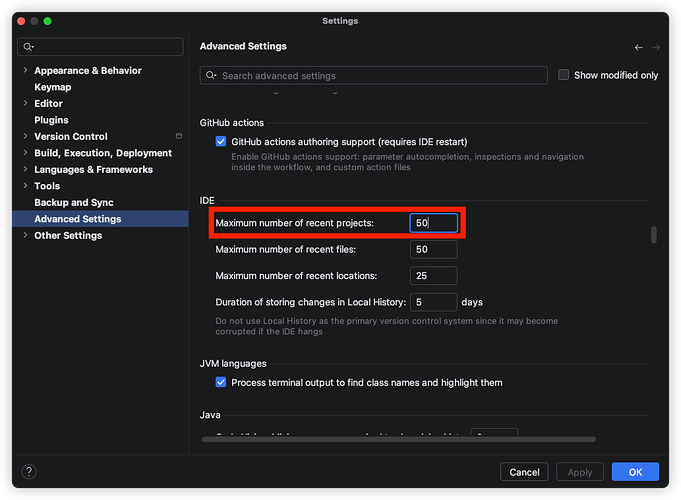Image resolution: width=681 pixels, height=500 pixels.
Task: Expand Build, Execution, Deployment node
Action: click(x=25, y=154)
